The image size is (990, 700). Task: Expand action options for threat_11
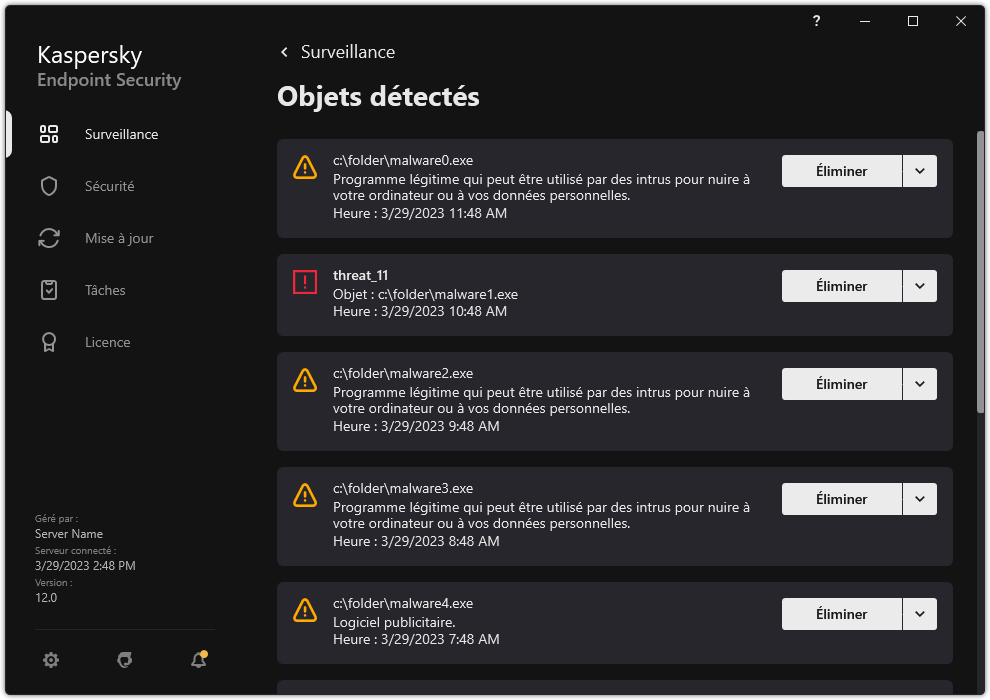click(x=919, y=286)
